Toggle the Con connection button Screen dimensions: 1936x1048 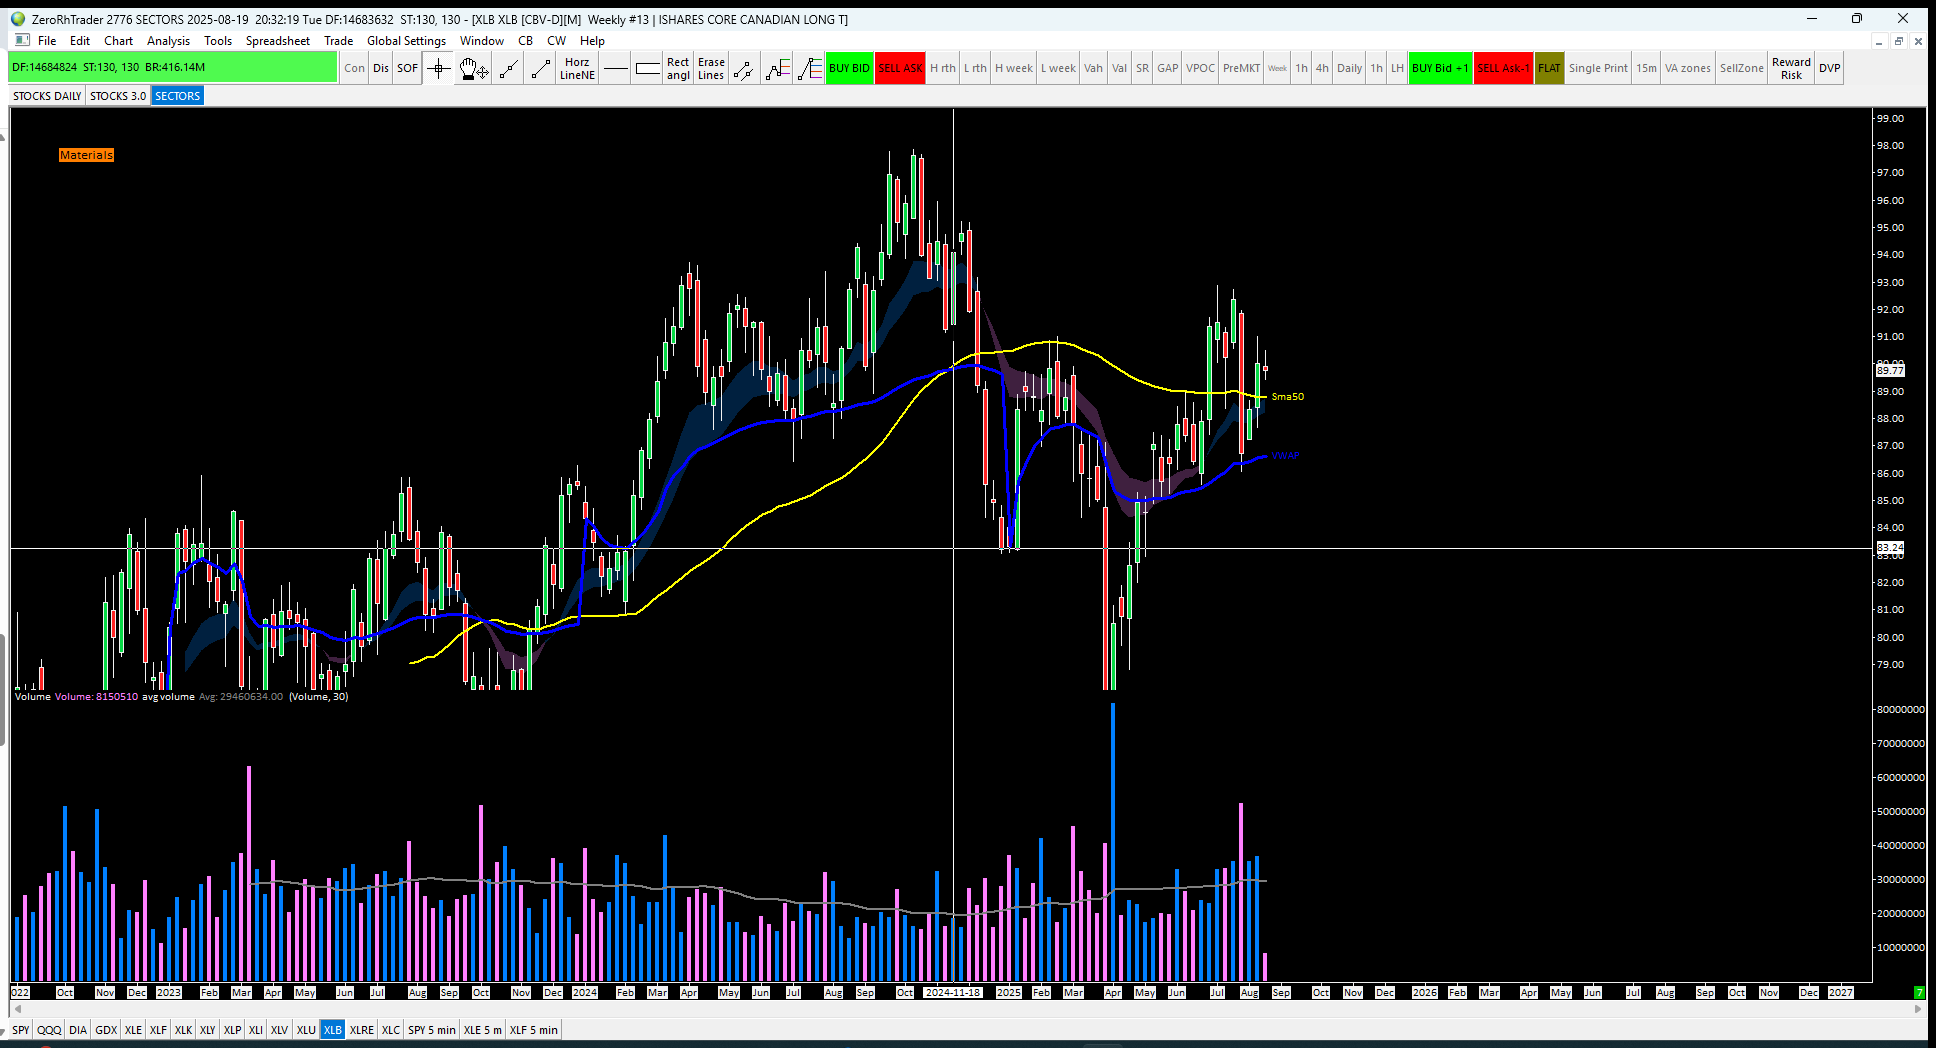355,68
